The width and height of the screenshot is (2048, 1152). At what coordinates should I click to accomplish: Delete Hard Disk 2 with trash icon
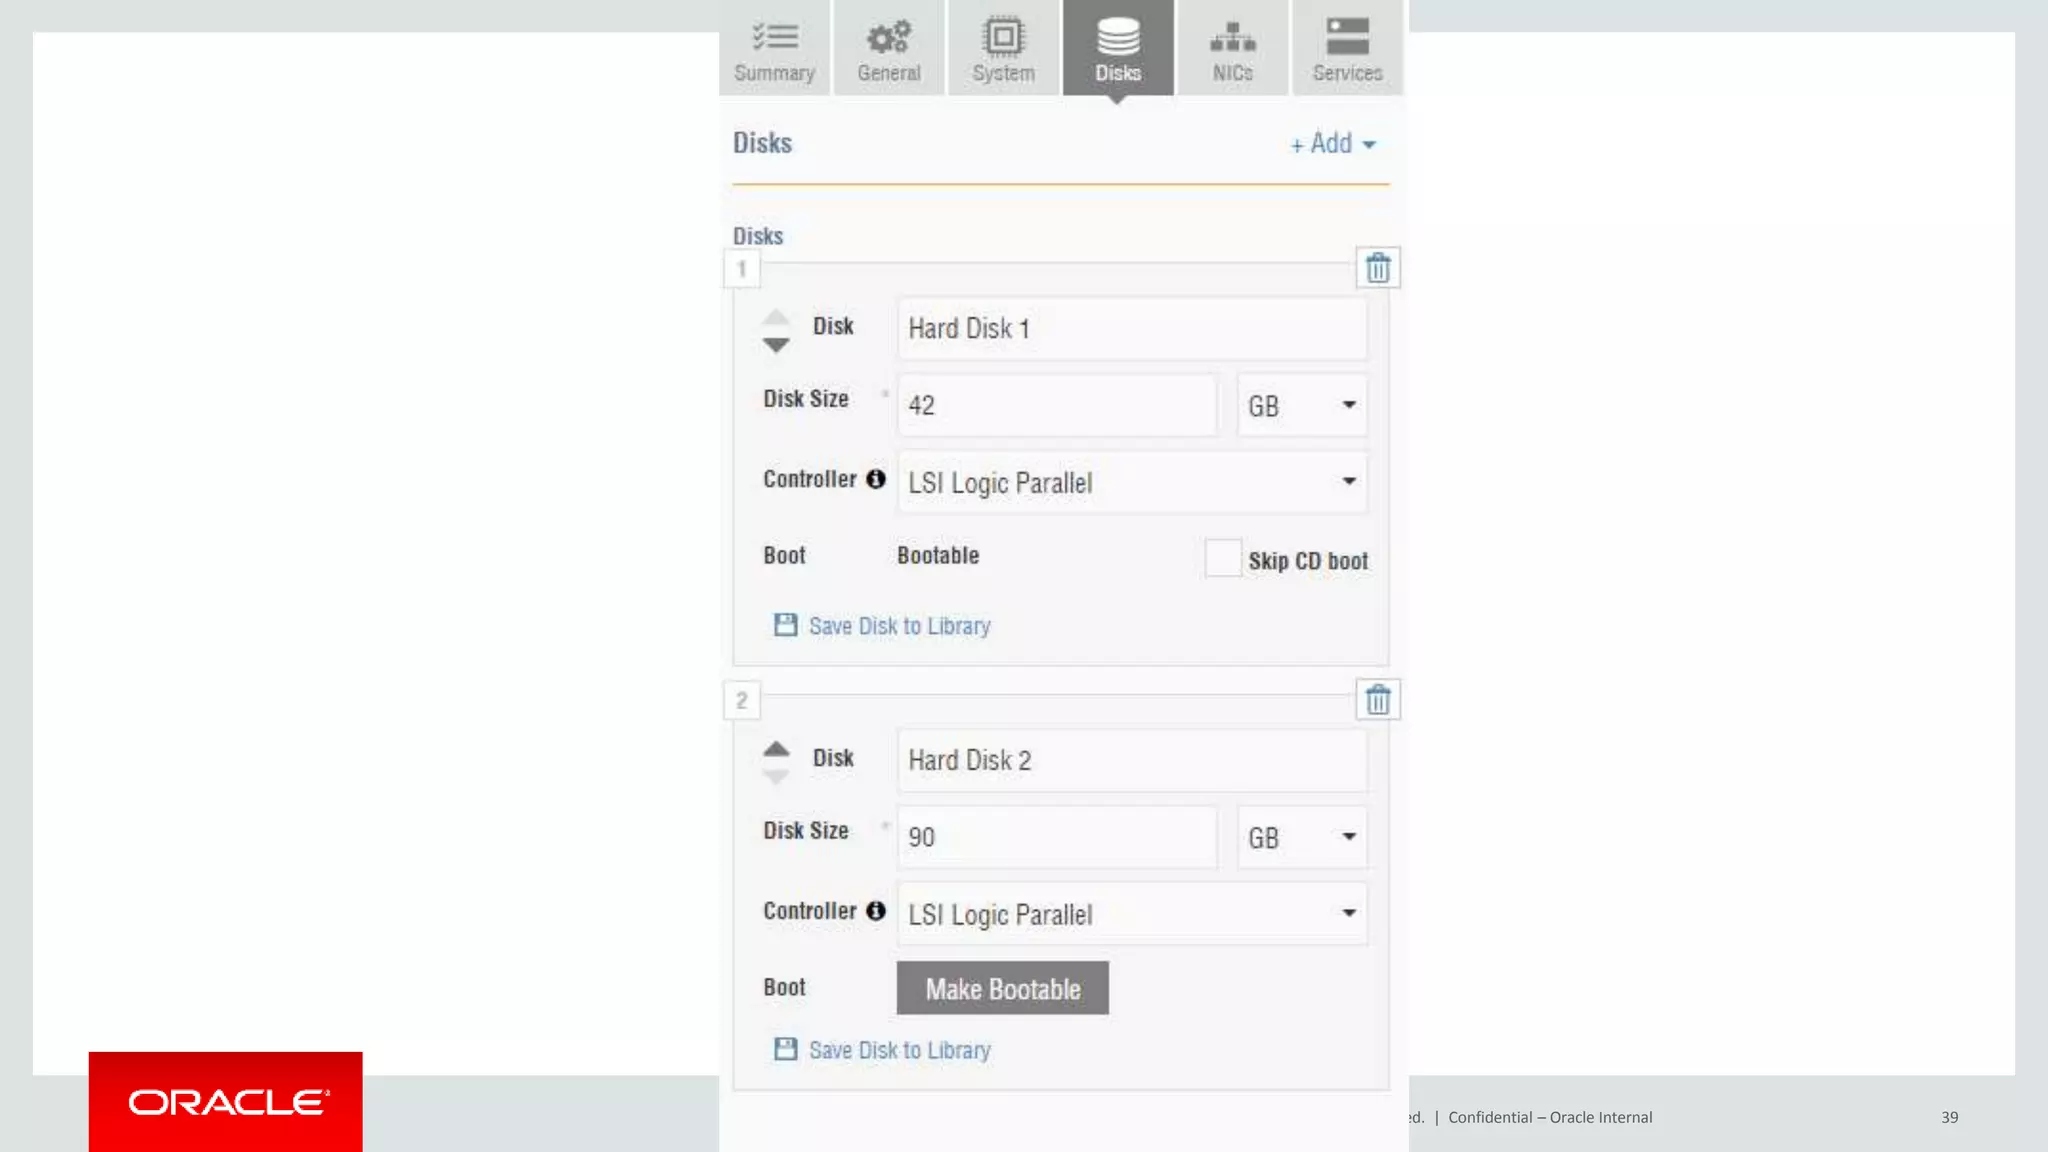pos(1377,700)
